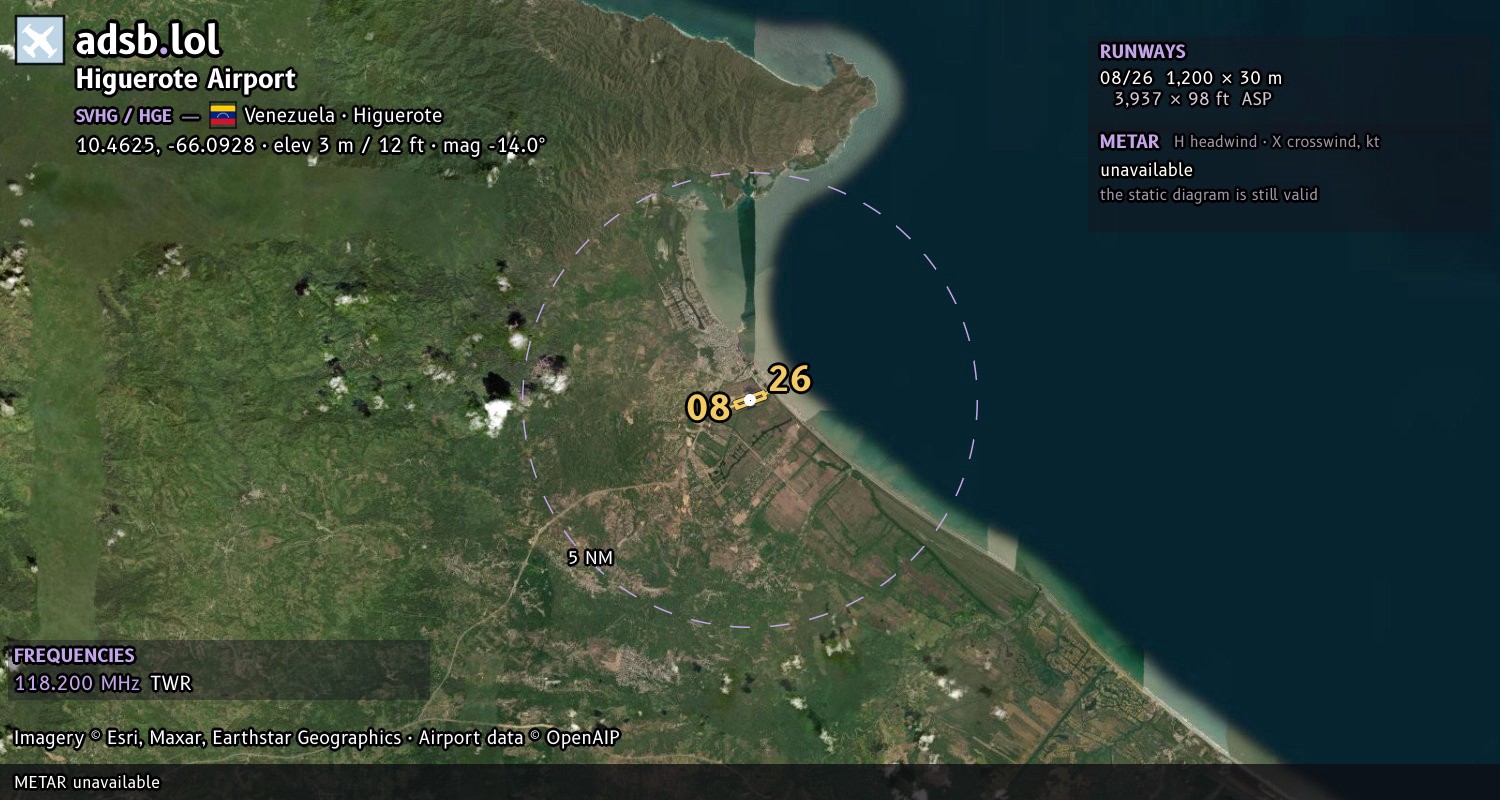Screen dimensions: 1500x800
Task: Click the "METAR" heading in the panel
Action: [1130, 142]
